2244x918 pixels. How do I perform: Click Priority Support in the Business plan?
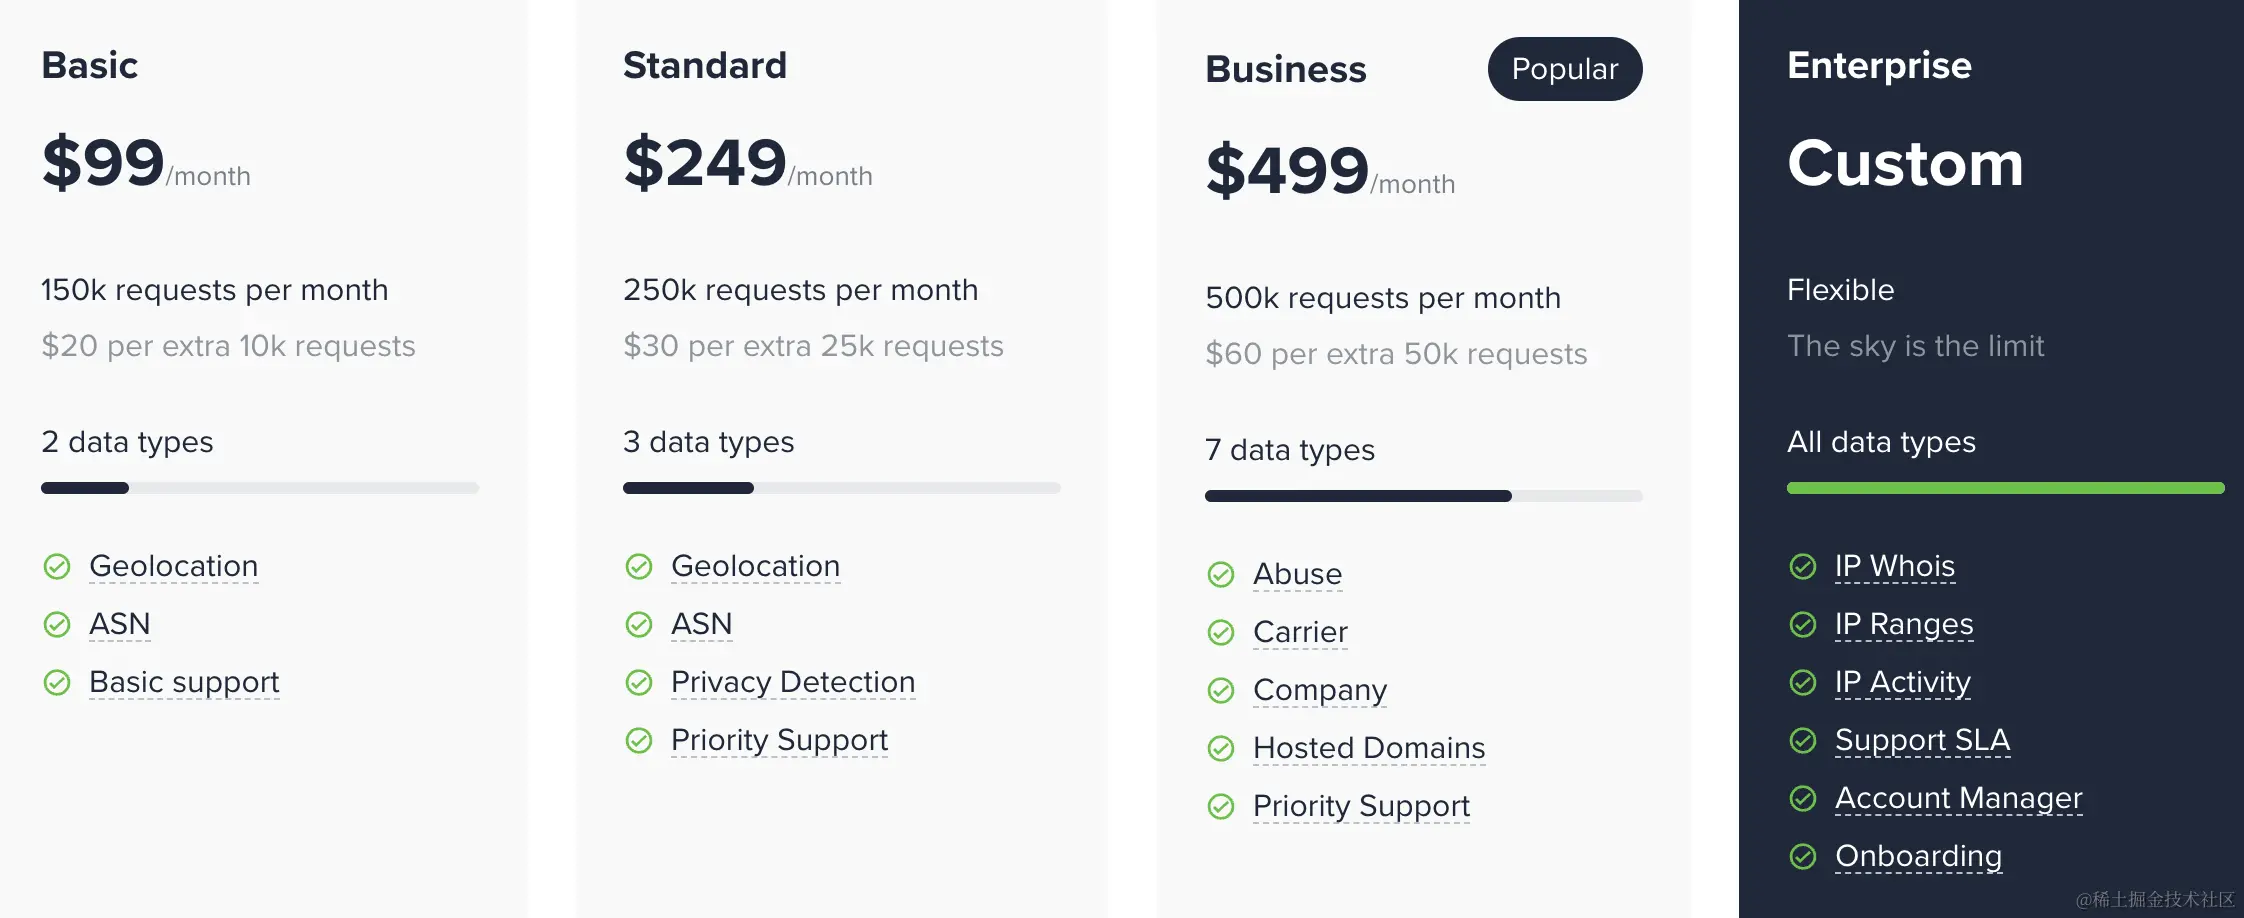pos(1360,806)
